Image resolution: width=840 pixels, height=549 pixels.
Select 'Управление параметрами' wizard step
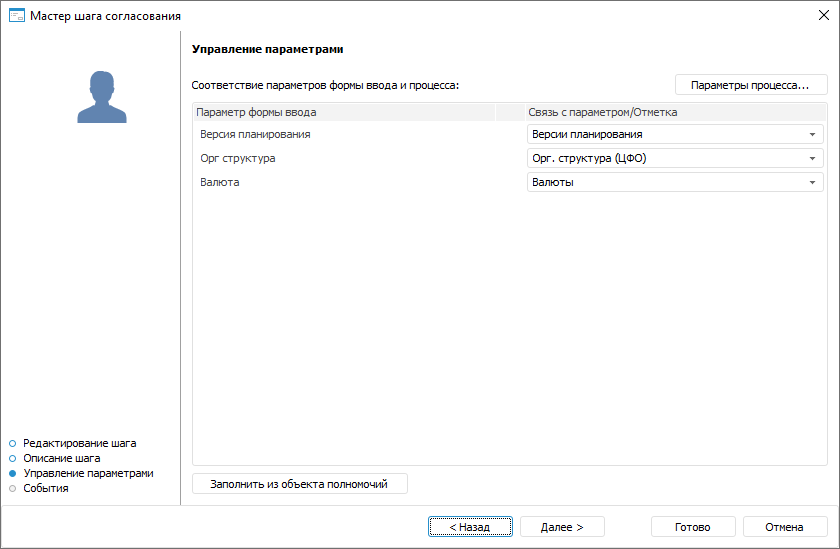pyautogui.click(x=88, y=473)
